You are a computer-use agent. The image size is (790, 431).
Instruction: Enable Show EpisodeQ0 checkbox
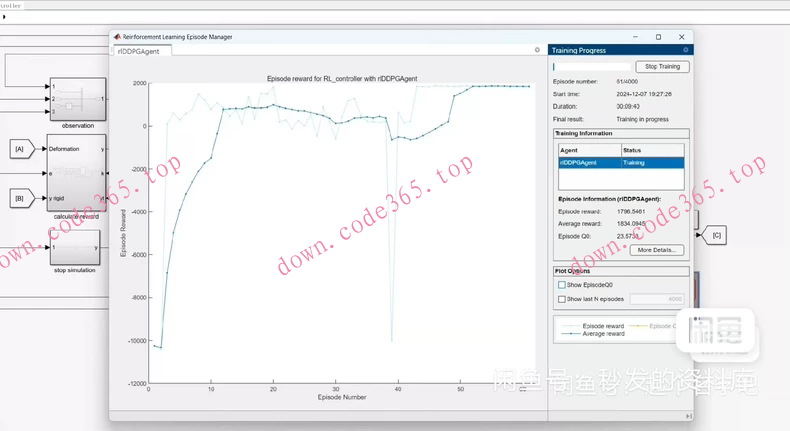point(562,285)
